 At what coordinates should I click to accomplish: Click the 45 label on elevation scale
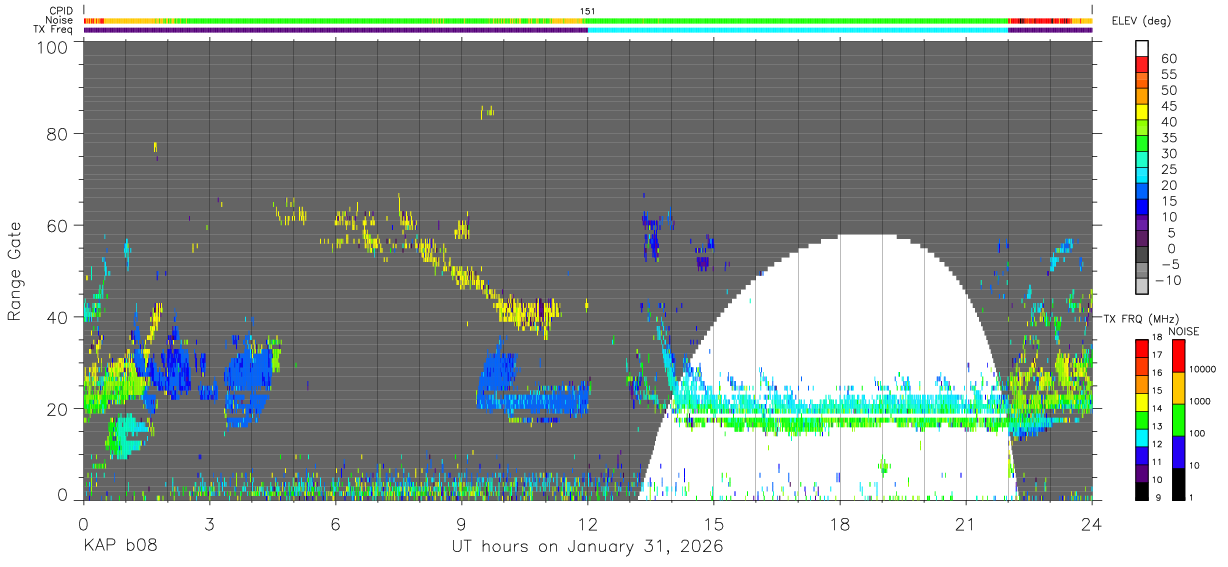(x=1168, y=106)
